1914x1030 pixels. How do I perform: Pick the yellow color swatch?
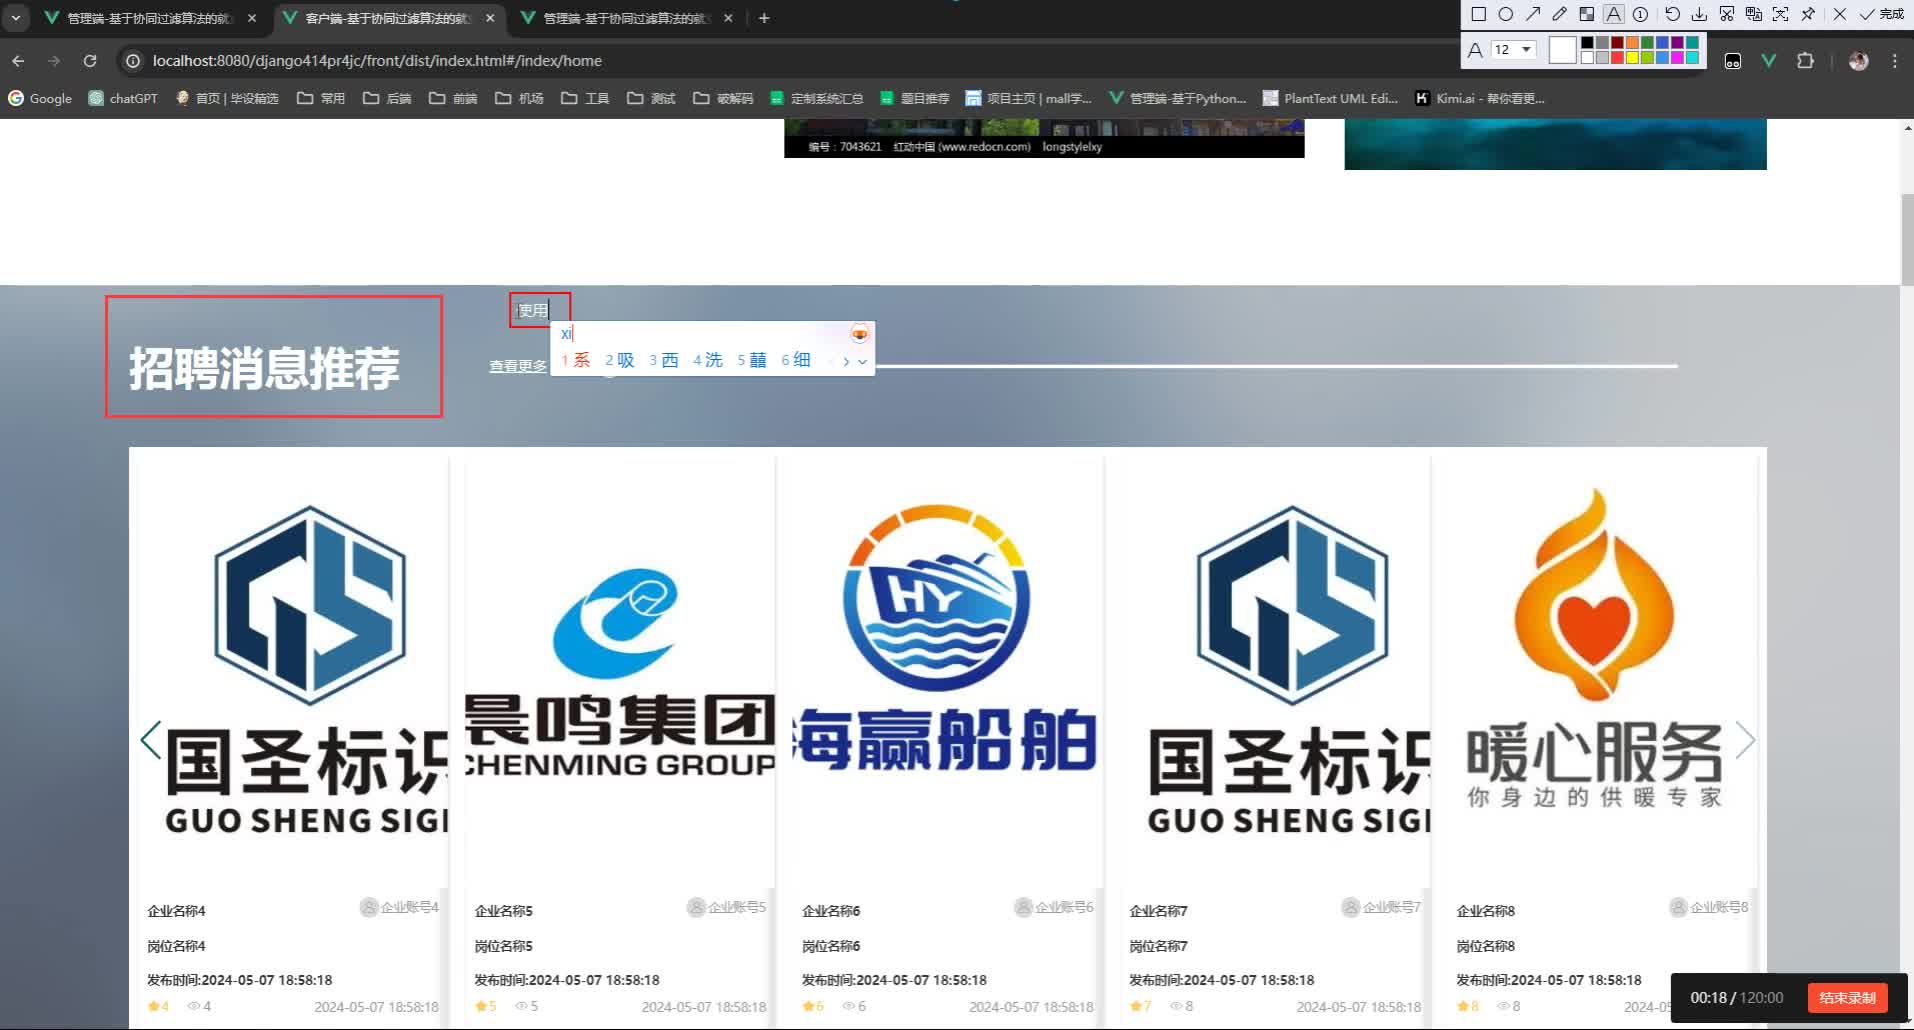coord(1632,58)
